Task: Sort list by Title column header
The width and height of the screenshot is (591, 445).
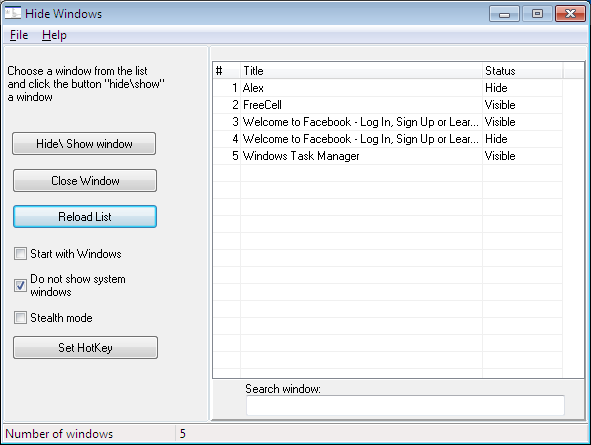Action: [x=361, y=70]
